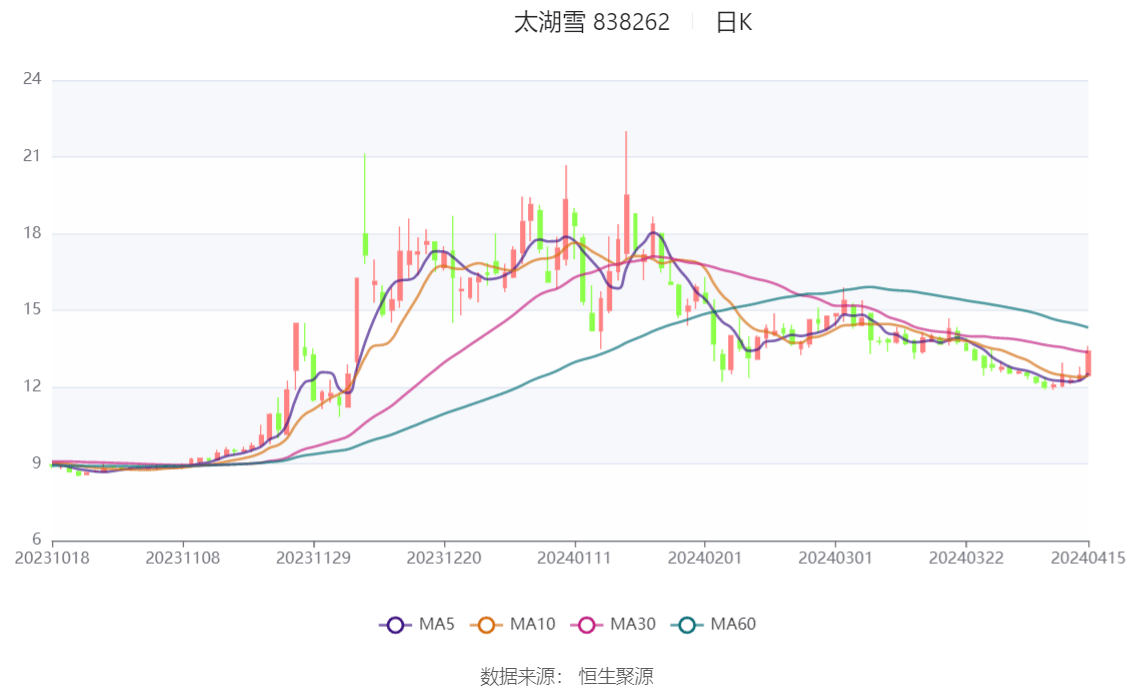
Task: Click the teal MA60 legend circle marker
Action: tap(687, 624)
